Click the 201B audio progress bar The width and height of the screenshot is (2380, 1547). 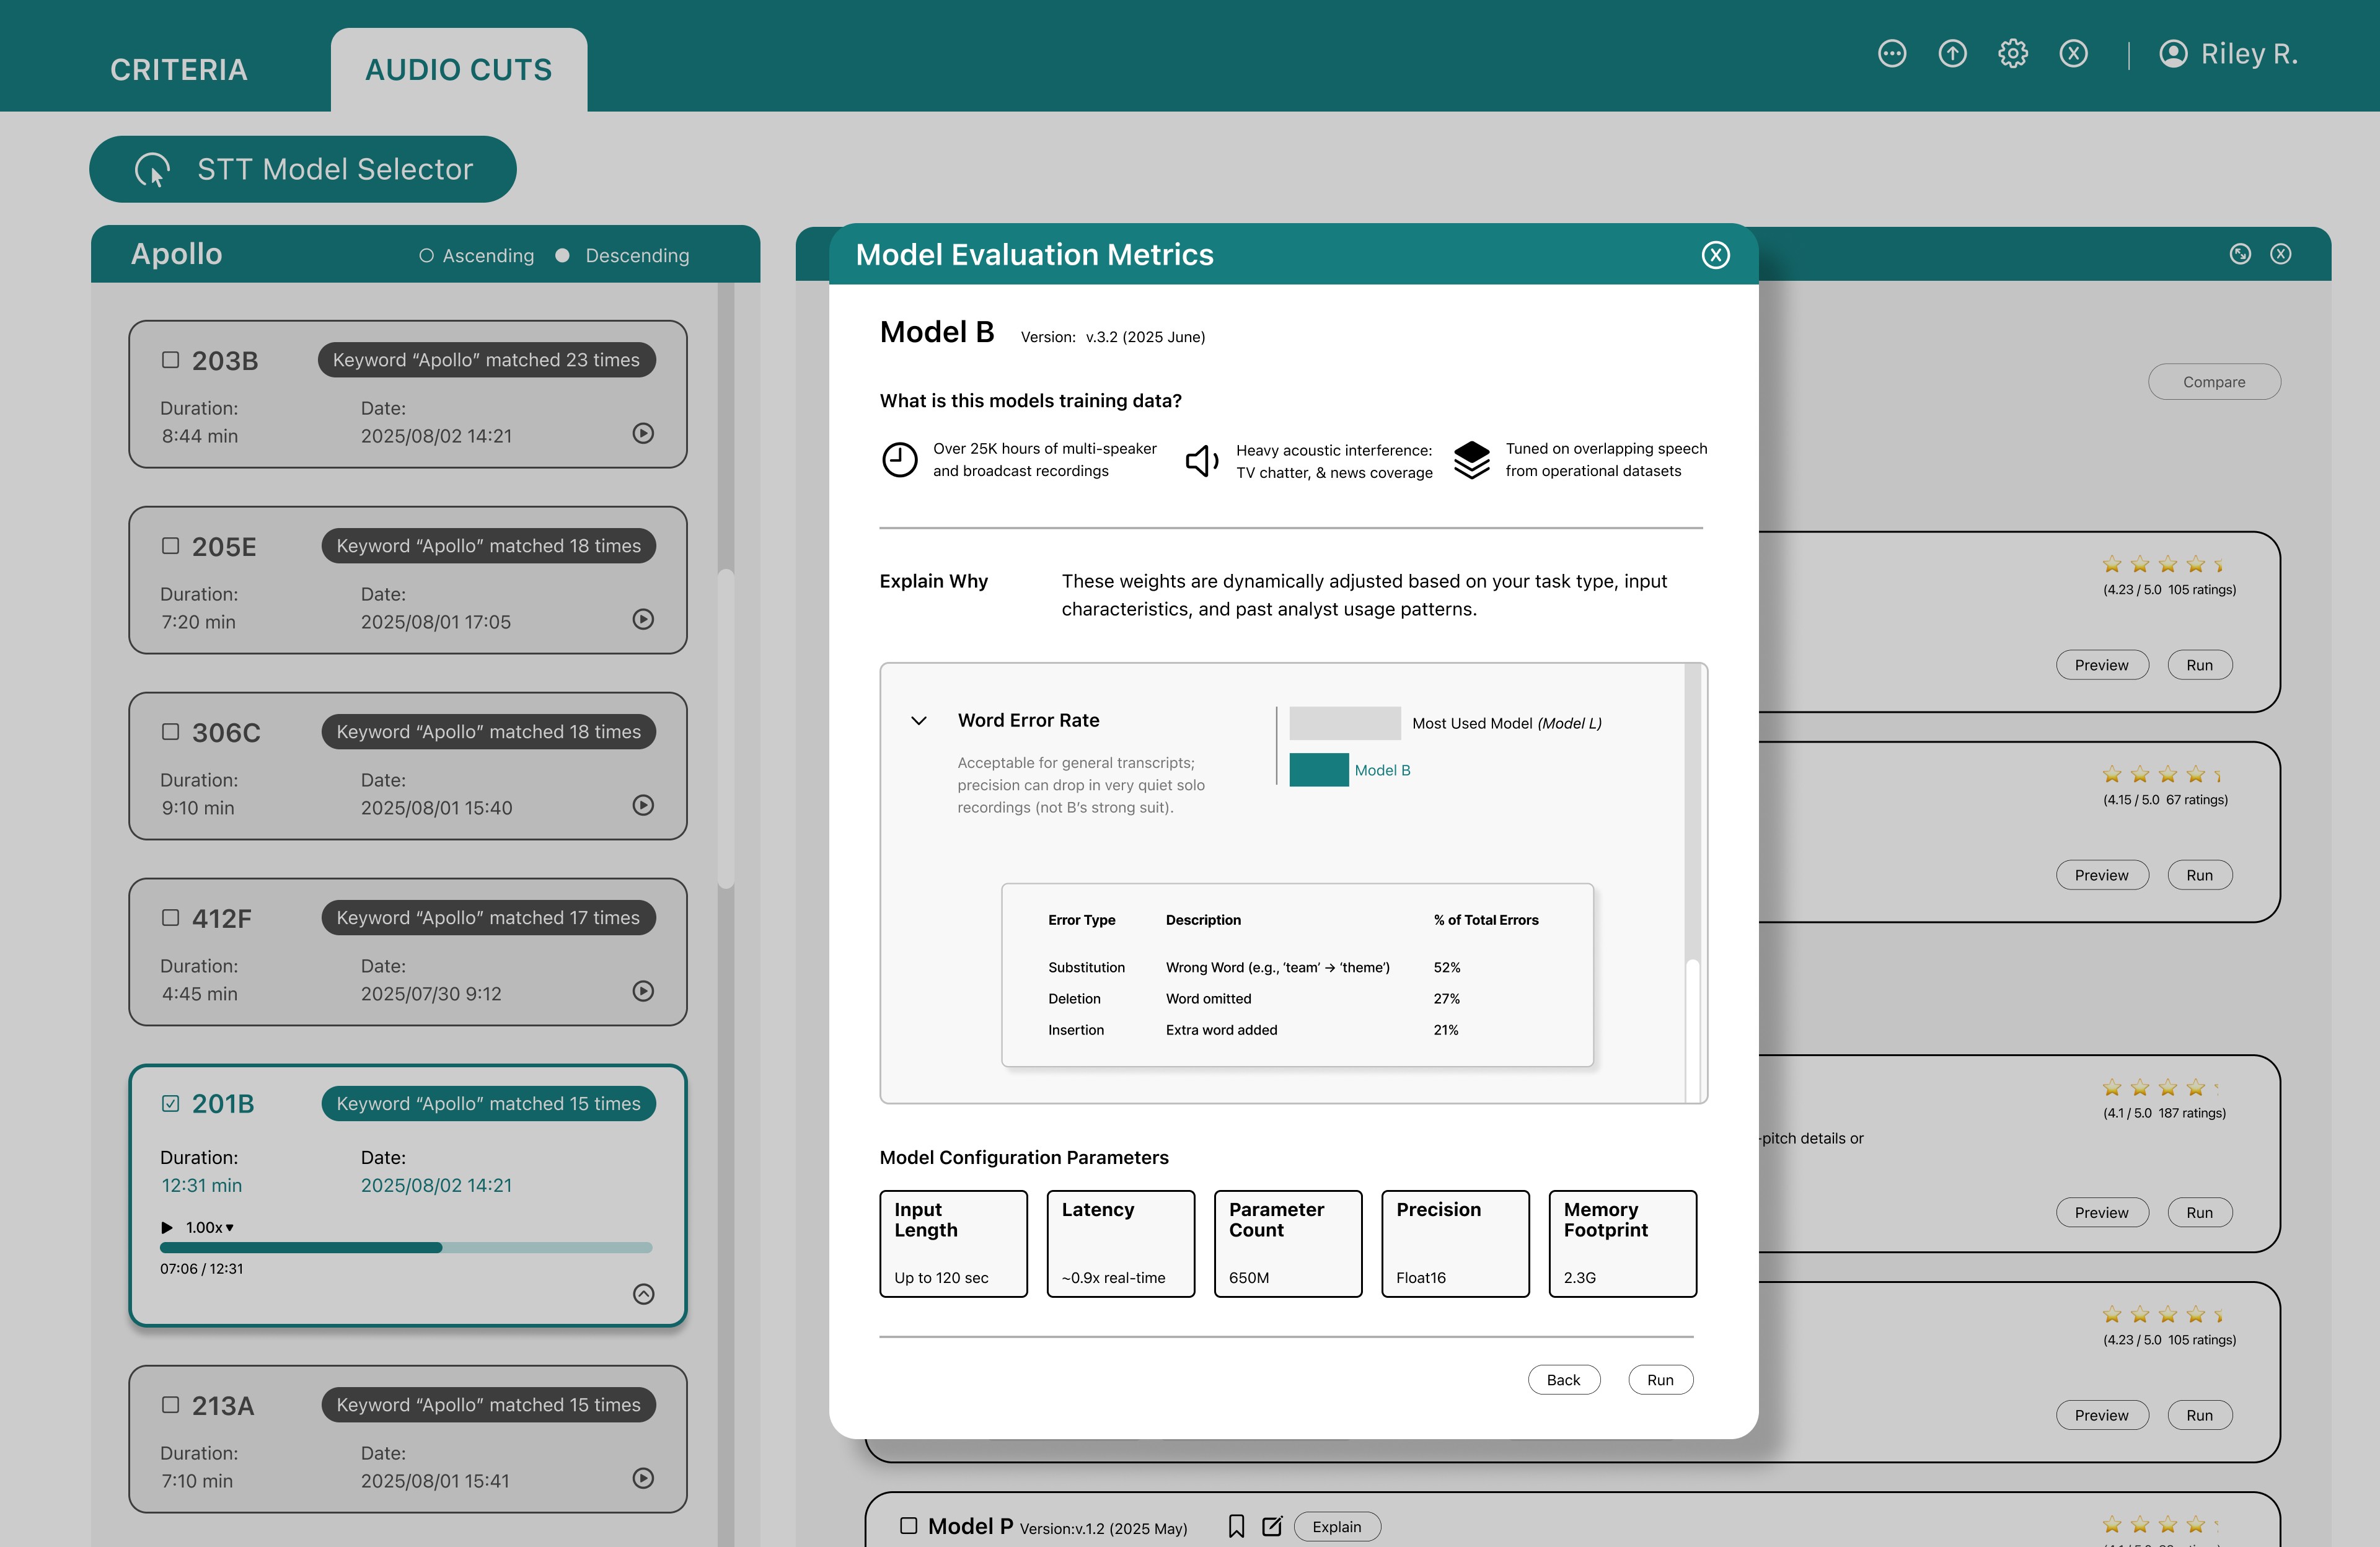click(405, 1248)
